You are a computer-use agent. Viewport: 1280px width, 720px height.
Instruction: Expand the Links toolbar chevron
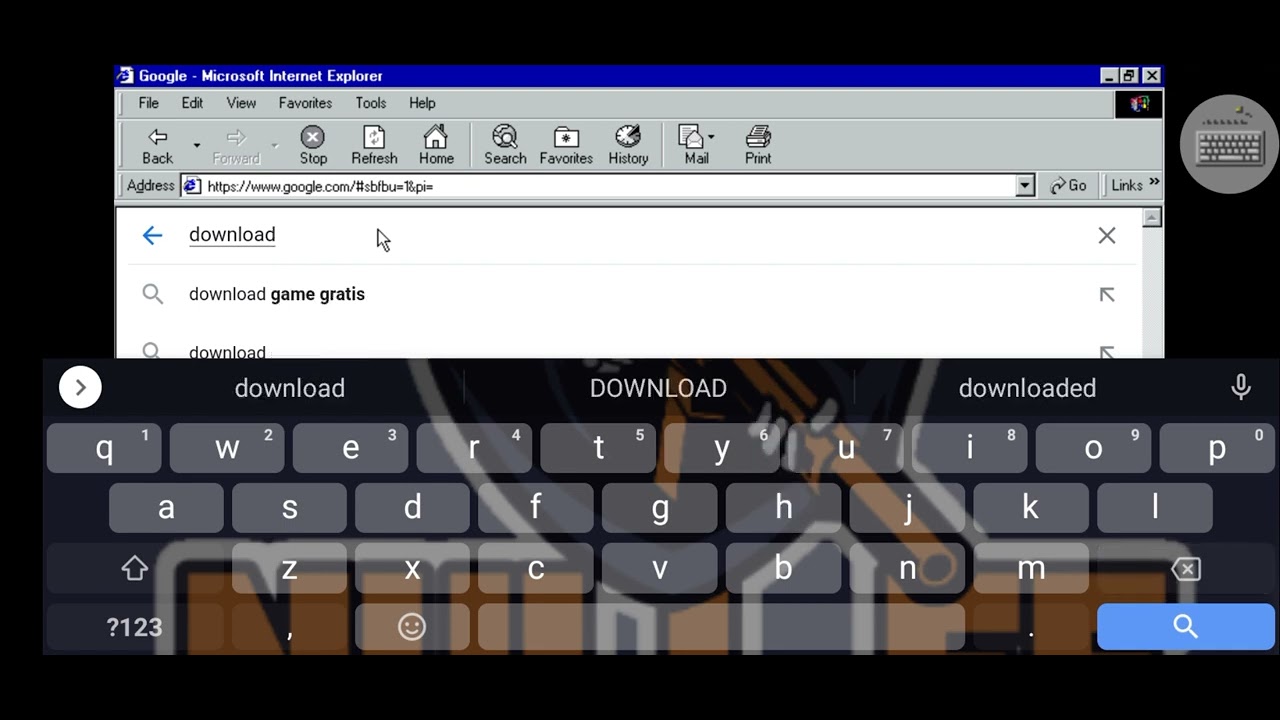[1154, 183]
